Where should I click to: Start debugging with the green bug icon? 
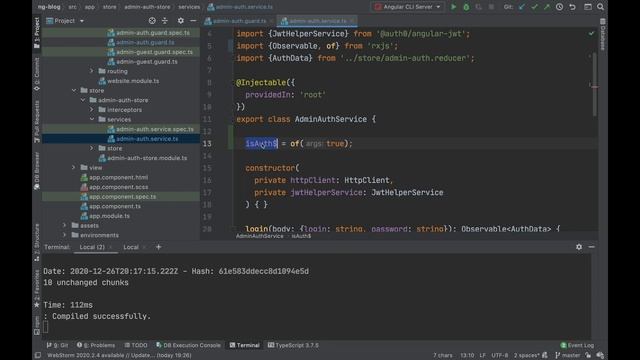pos(466,7)
